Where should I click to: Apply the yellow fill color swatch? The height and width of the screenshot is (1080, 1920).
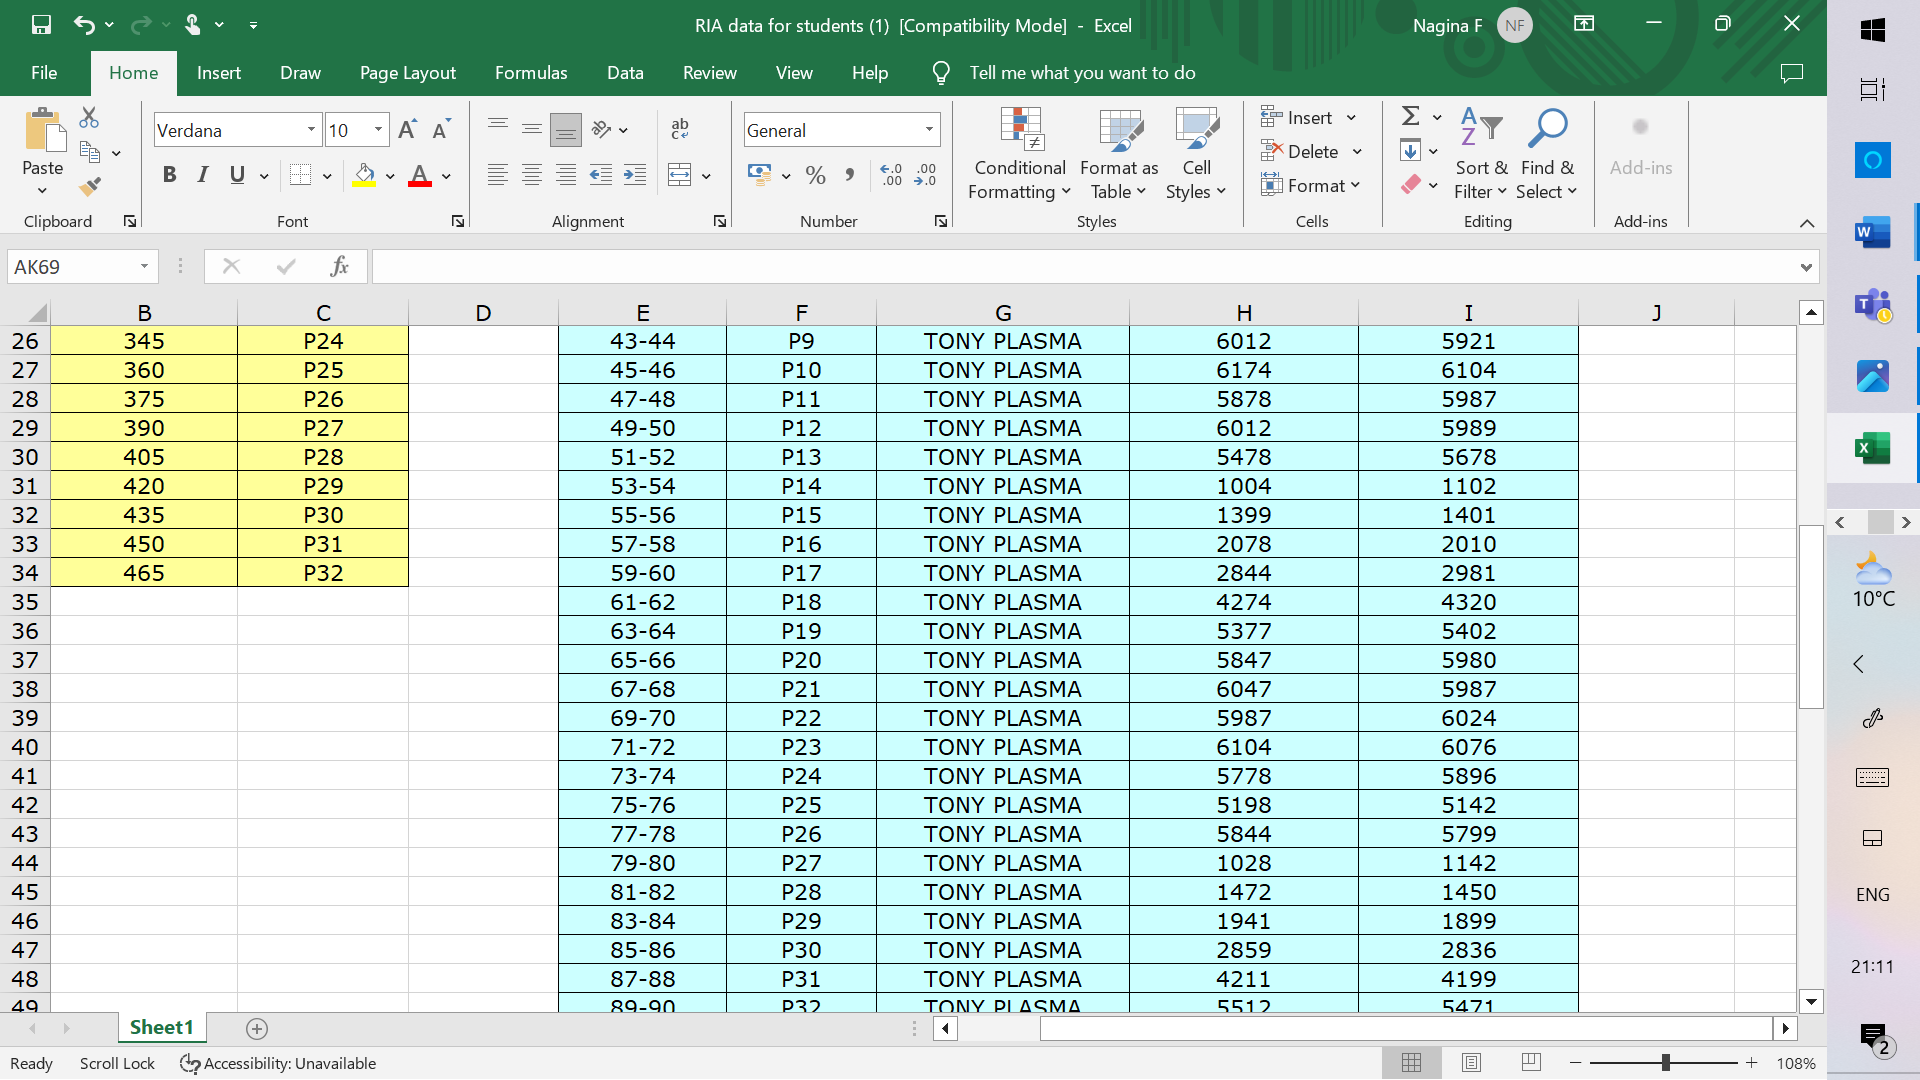point(364,176)
